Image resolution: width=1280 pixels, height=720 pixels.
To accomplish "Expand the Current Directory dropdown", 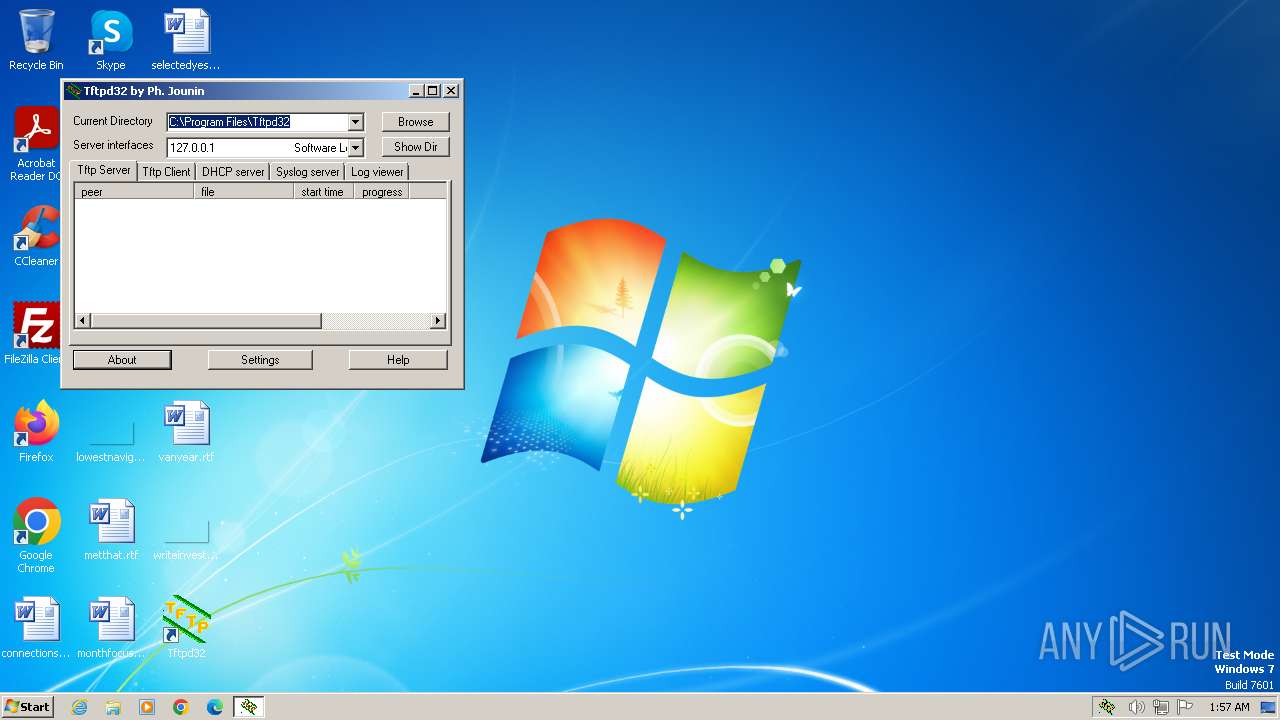I will pos(355,122).
